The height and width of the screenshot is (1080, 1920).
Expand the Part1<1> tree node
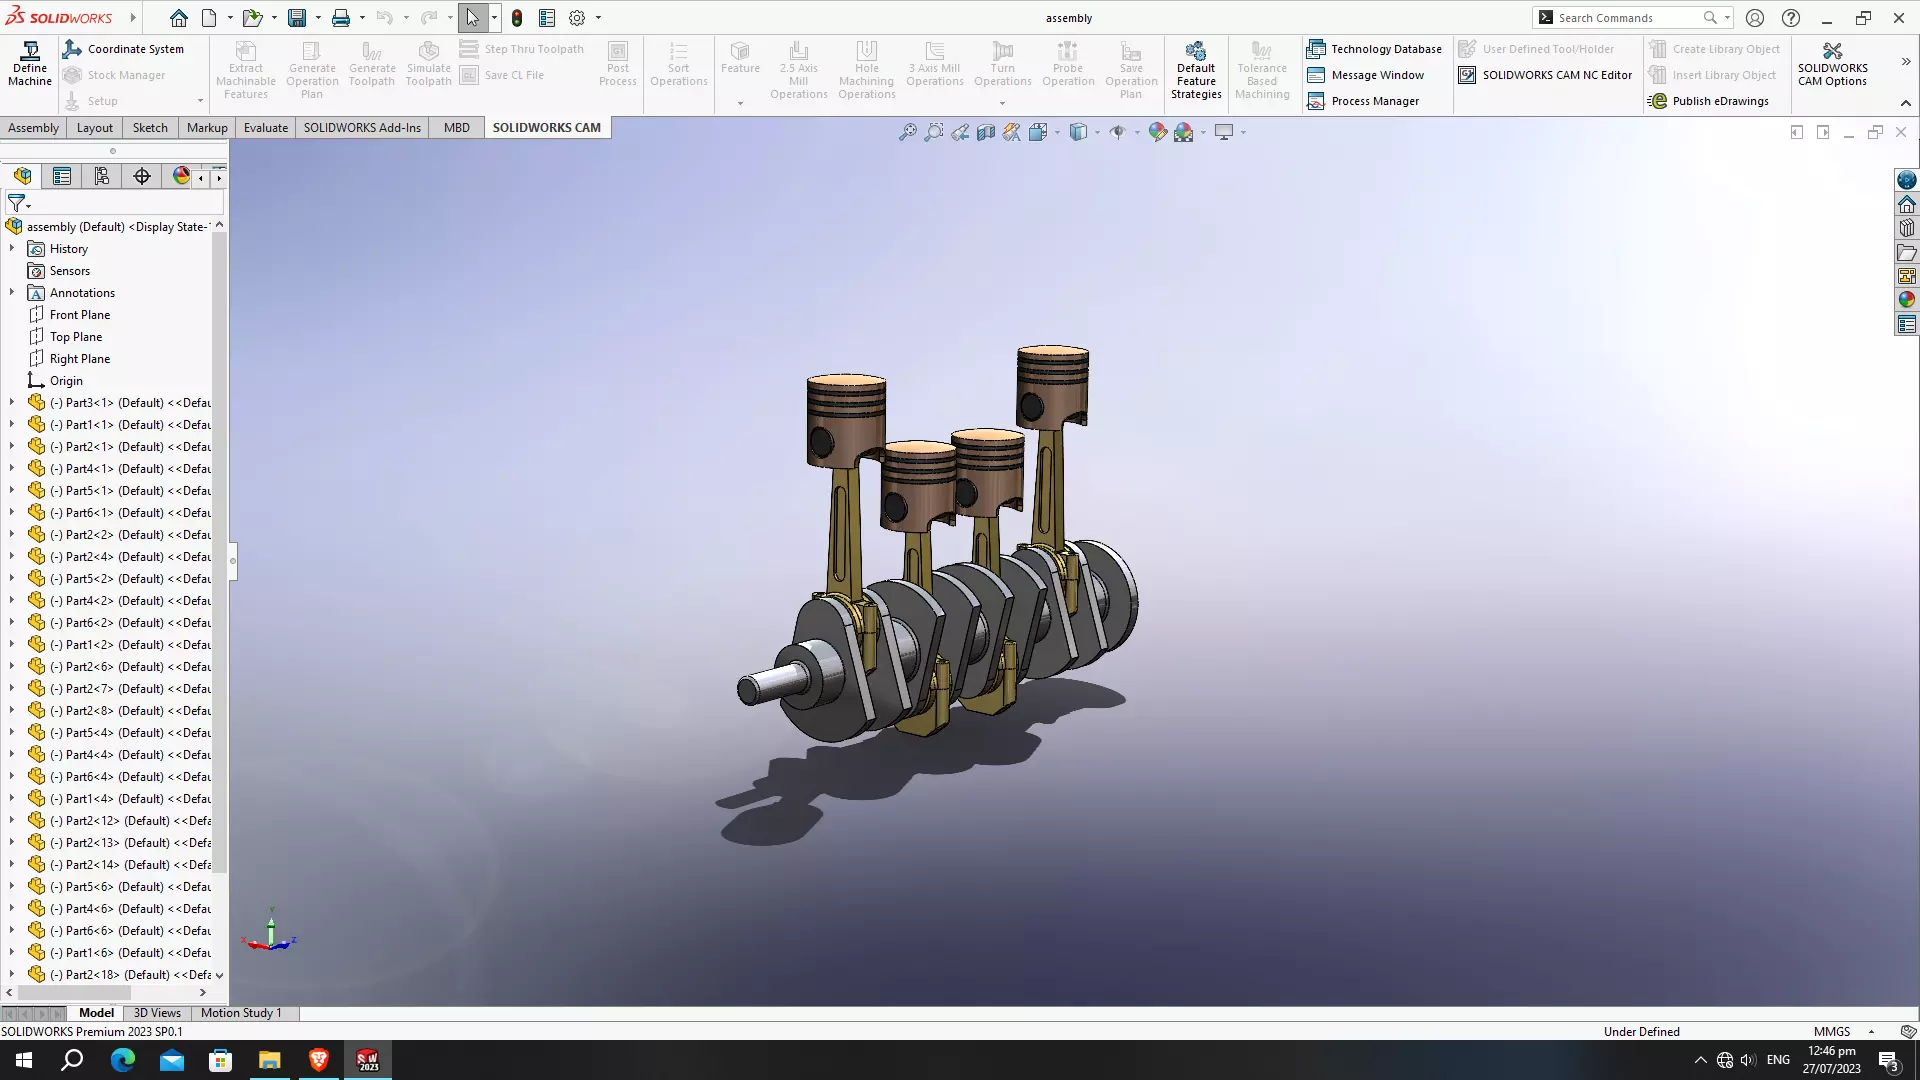coord(12,424)
